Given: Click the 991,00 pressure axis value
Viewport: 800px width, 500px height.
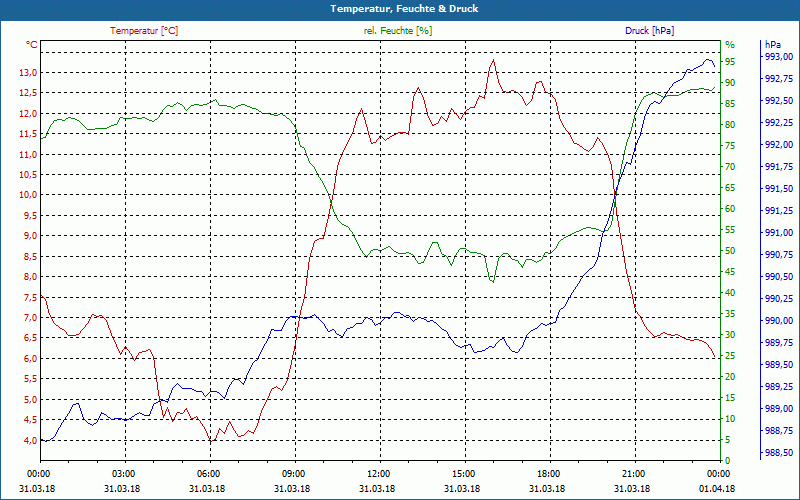Looking at the screenshot, I should [779, 233].
